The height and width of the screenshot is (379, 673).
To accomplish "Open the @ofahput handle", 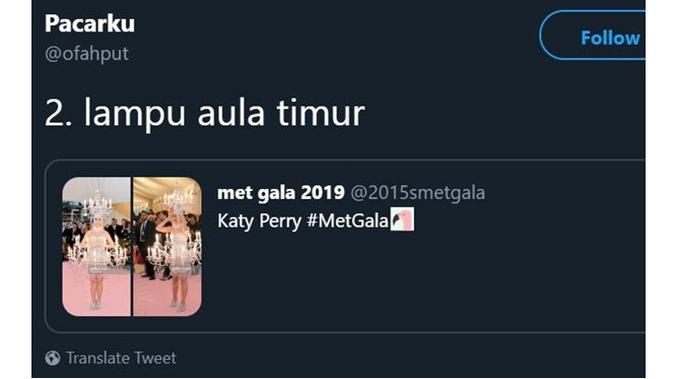I will [87, 54].
